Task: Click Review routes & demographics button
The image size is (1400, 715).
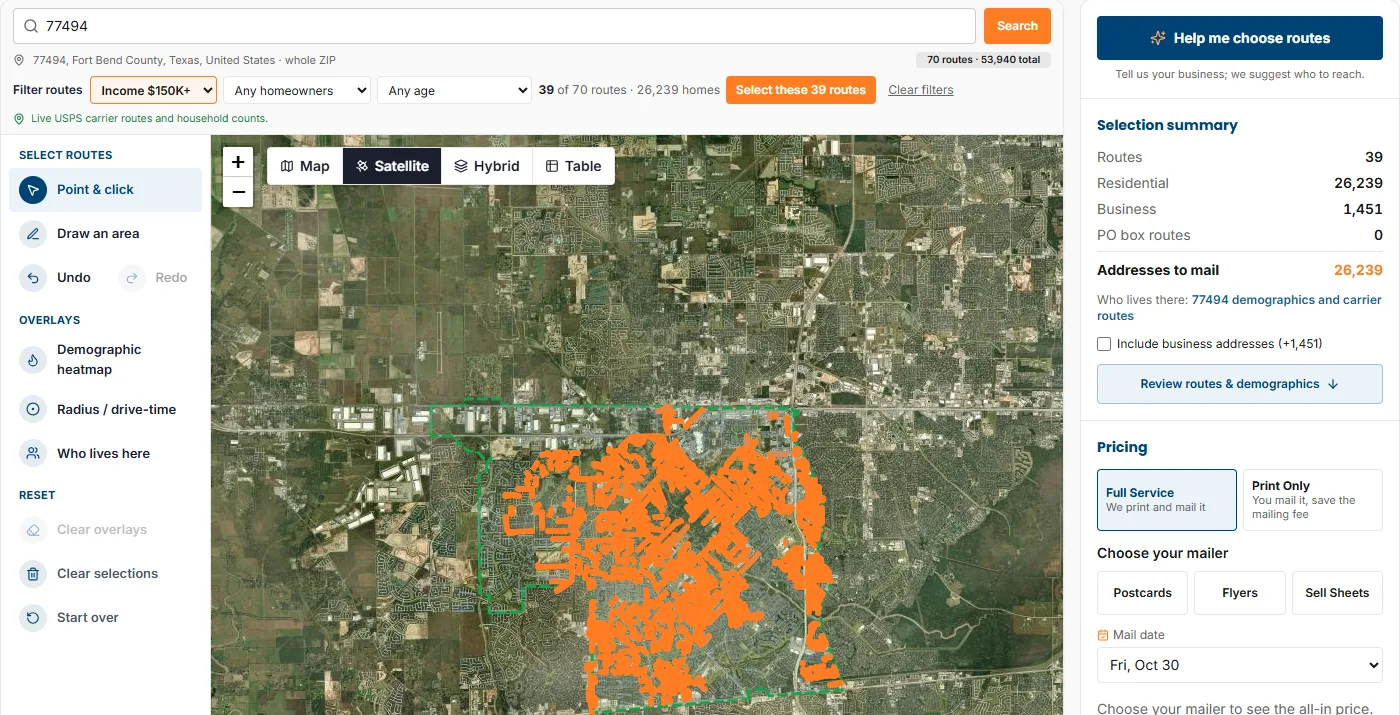Action: coord(1240,384)
